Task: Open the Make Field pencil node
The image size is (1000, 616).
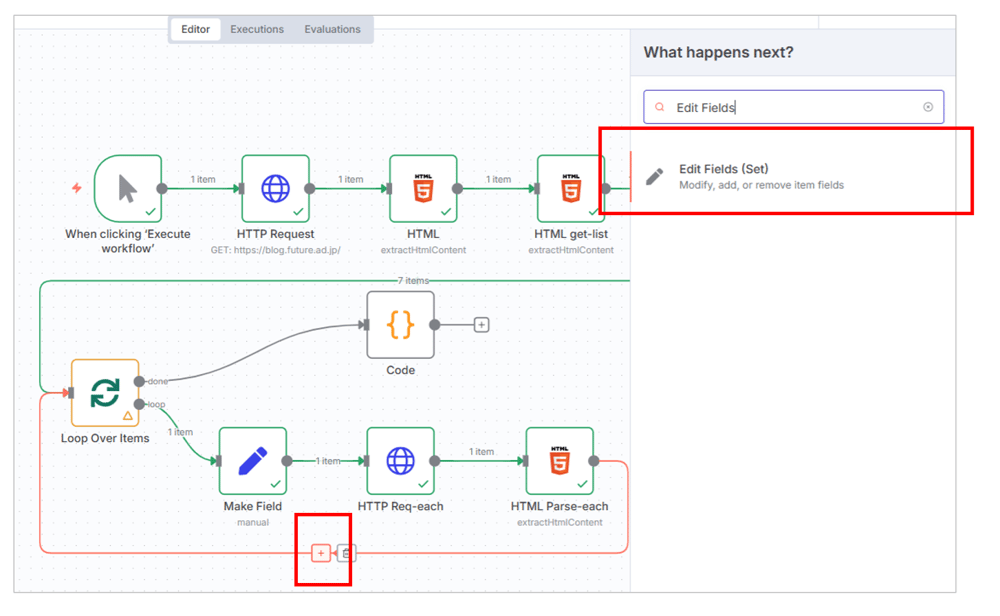Action: (x=253, y=461)
